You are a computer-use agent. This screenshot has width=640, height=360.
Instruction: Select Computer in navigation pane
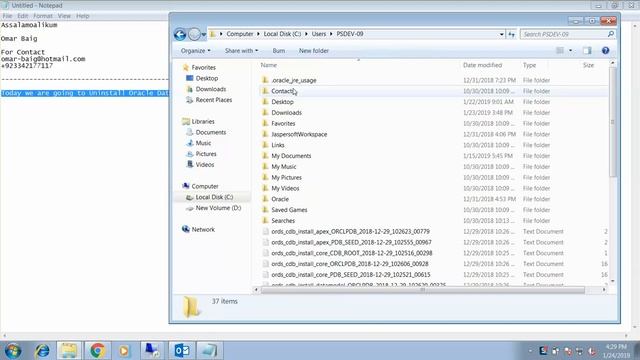[204, 186]
